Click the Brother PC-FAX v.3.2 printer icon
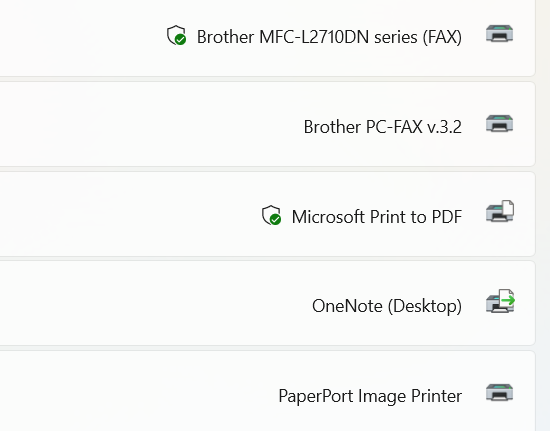This screenshot has height=431, width=550. [x=499, y=123]
